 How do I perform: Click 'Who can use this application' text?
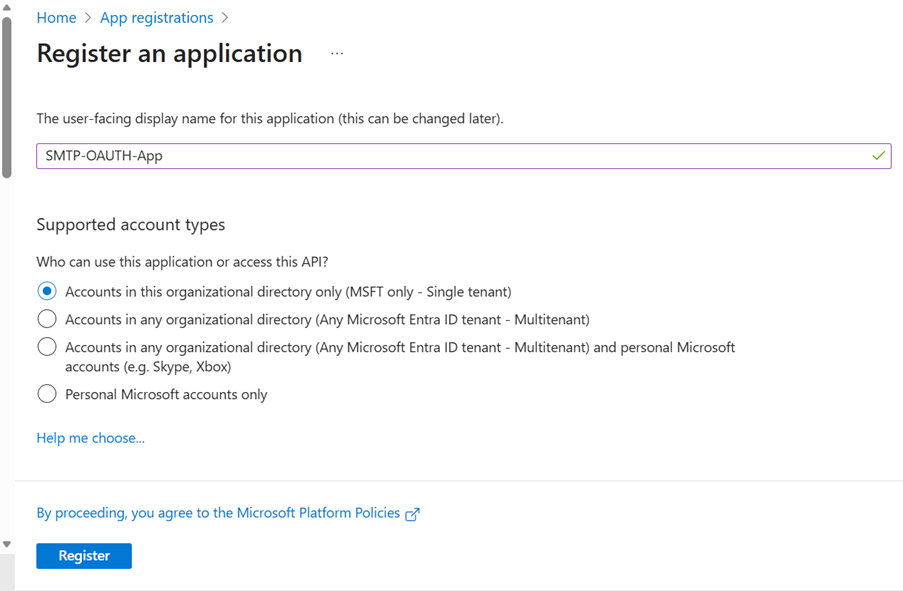click(x=183, y=262)
